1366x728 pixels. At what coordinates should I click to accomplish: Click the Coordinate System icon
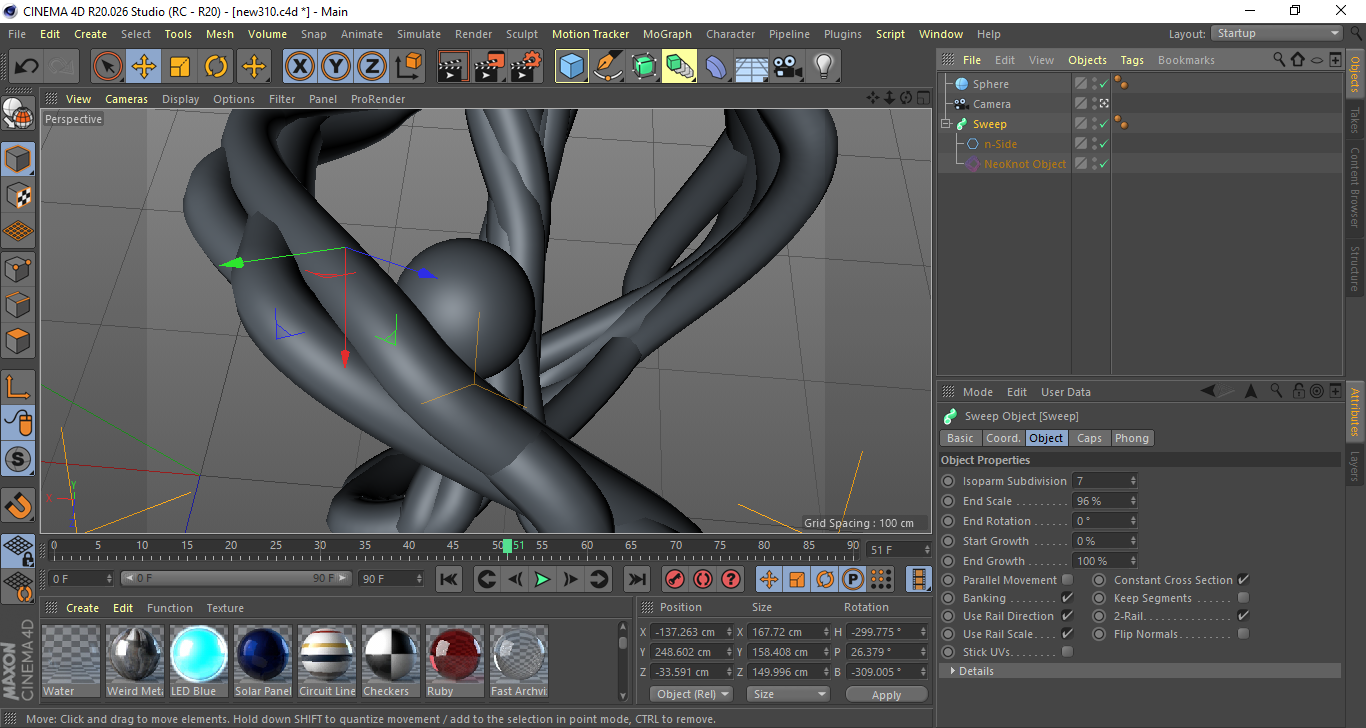tap(408, 67)
